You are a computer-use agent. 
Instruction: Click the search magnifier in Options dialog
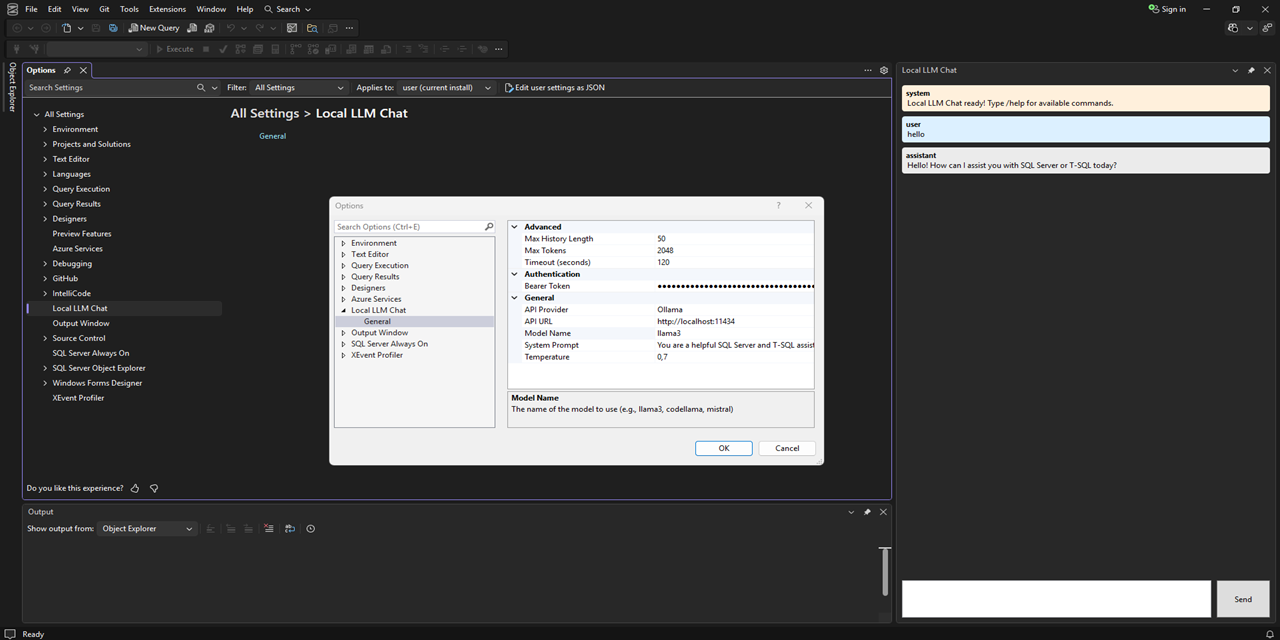coord(489,227)
